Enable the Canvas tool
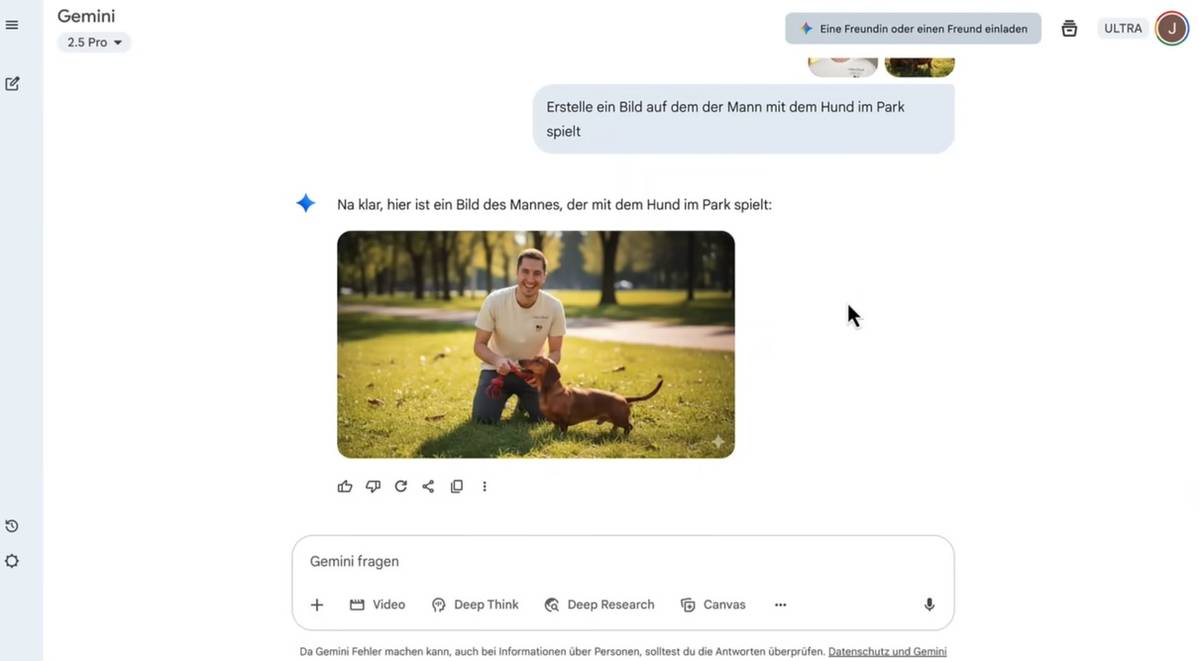1199x661 pixels. coord(713,605)
